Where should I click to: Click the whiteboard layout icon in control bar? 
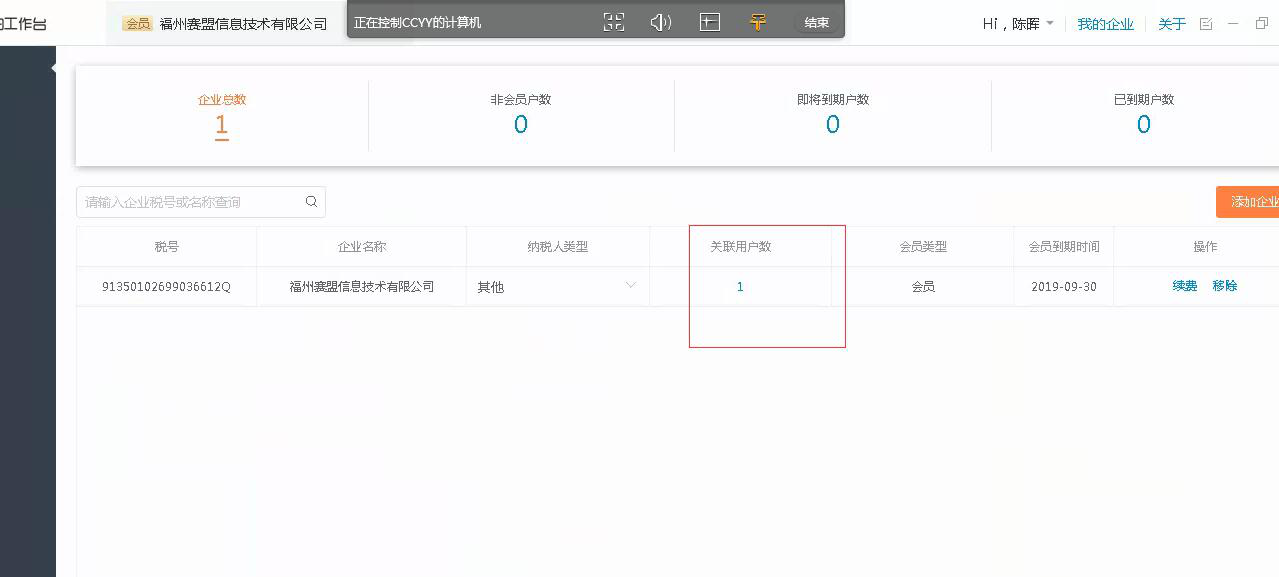click(710, 22)
